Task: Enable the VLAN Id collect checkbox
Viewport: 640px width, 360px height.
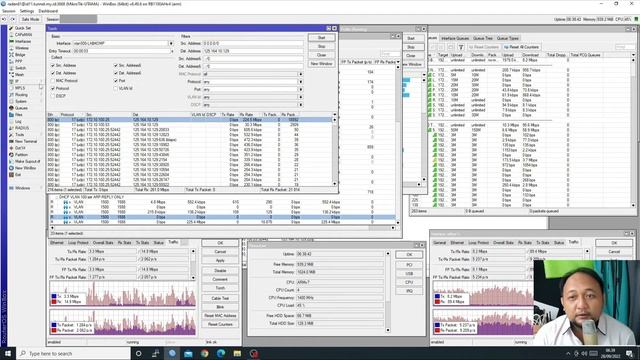Action: point(116,88)
